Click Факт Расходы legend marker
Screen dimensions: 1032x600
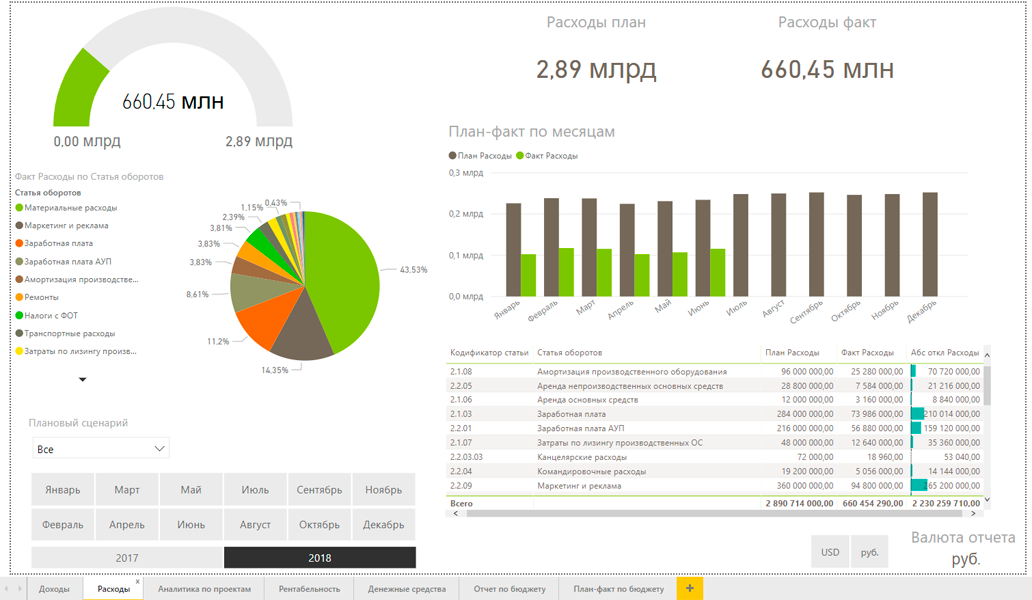tap(520, 156)
